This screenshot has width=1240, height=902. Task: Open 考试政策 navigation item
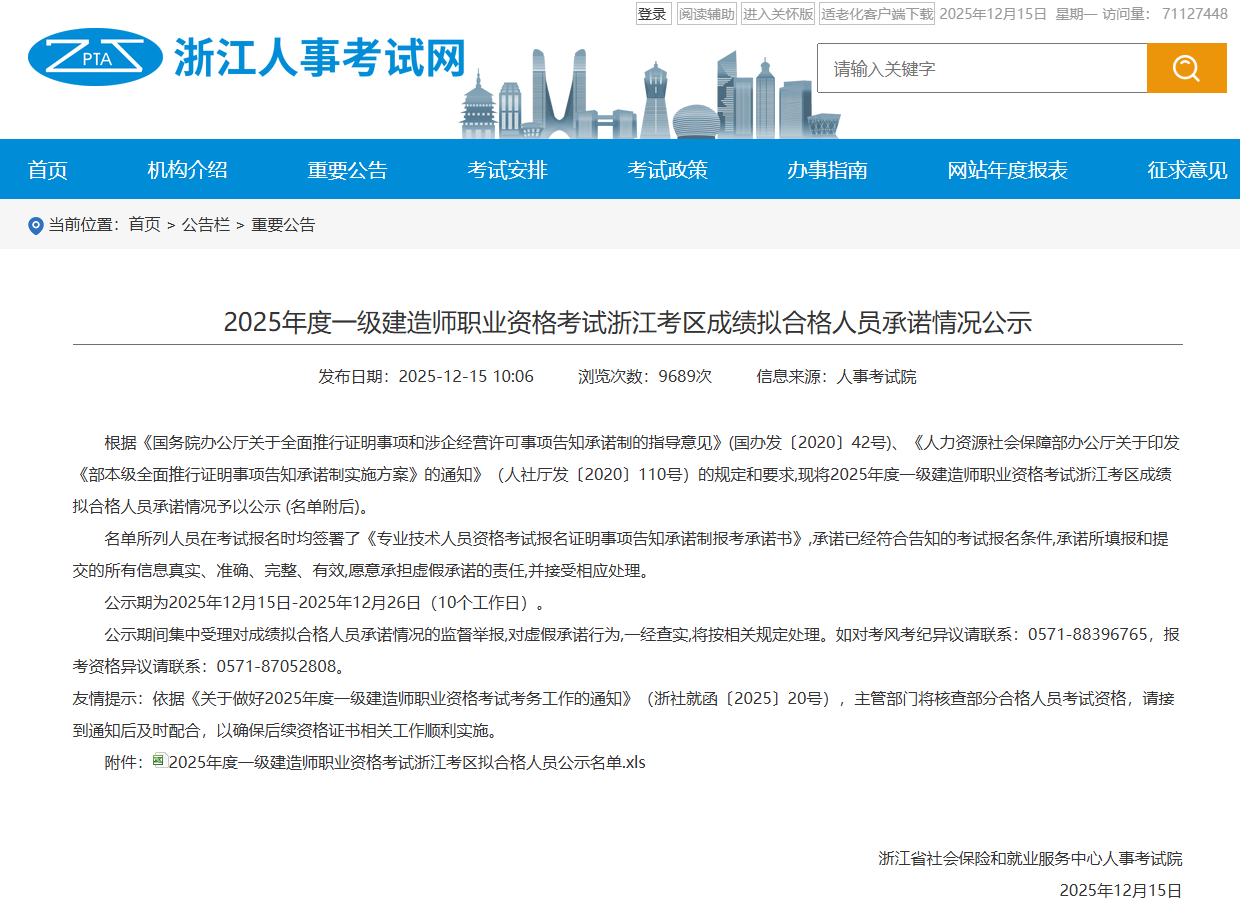[x=667, y=170]
